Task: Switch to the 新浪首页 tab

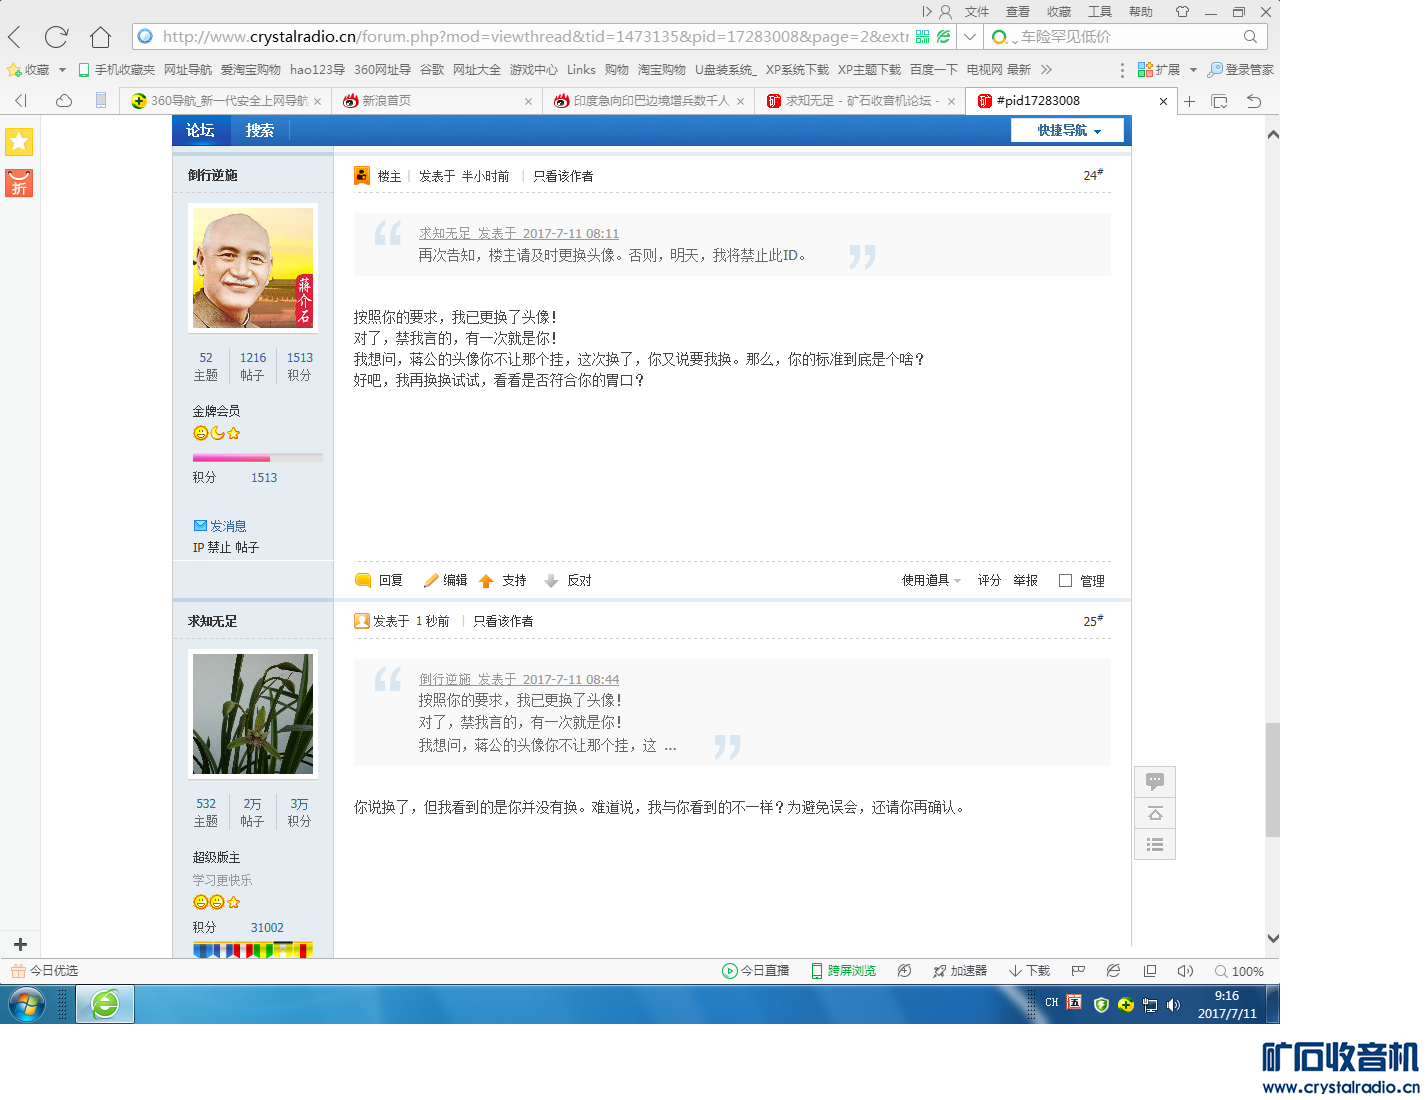Action: click(x=438, y=101)
